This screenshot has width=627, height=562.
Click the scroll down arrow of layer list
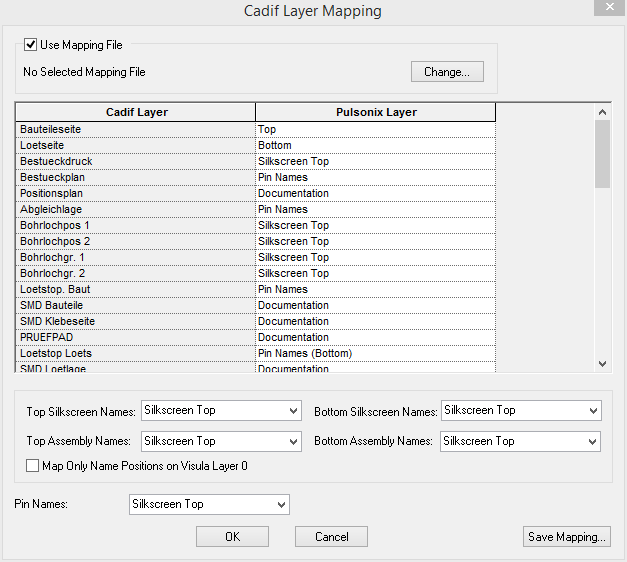[x=602, y=363]
